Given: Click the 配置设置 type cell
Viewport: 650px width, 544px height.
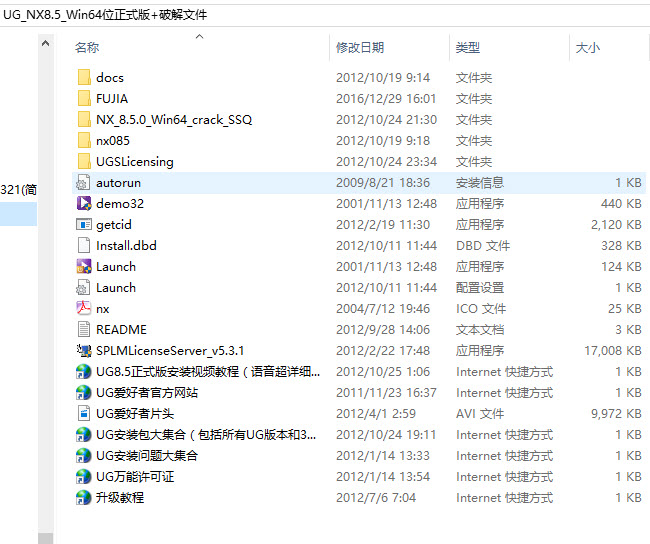Looking at the screenshot, I should (480, 288).
